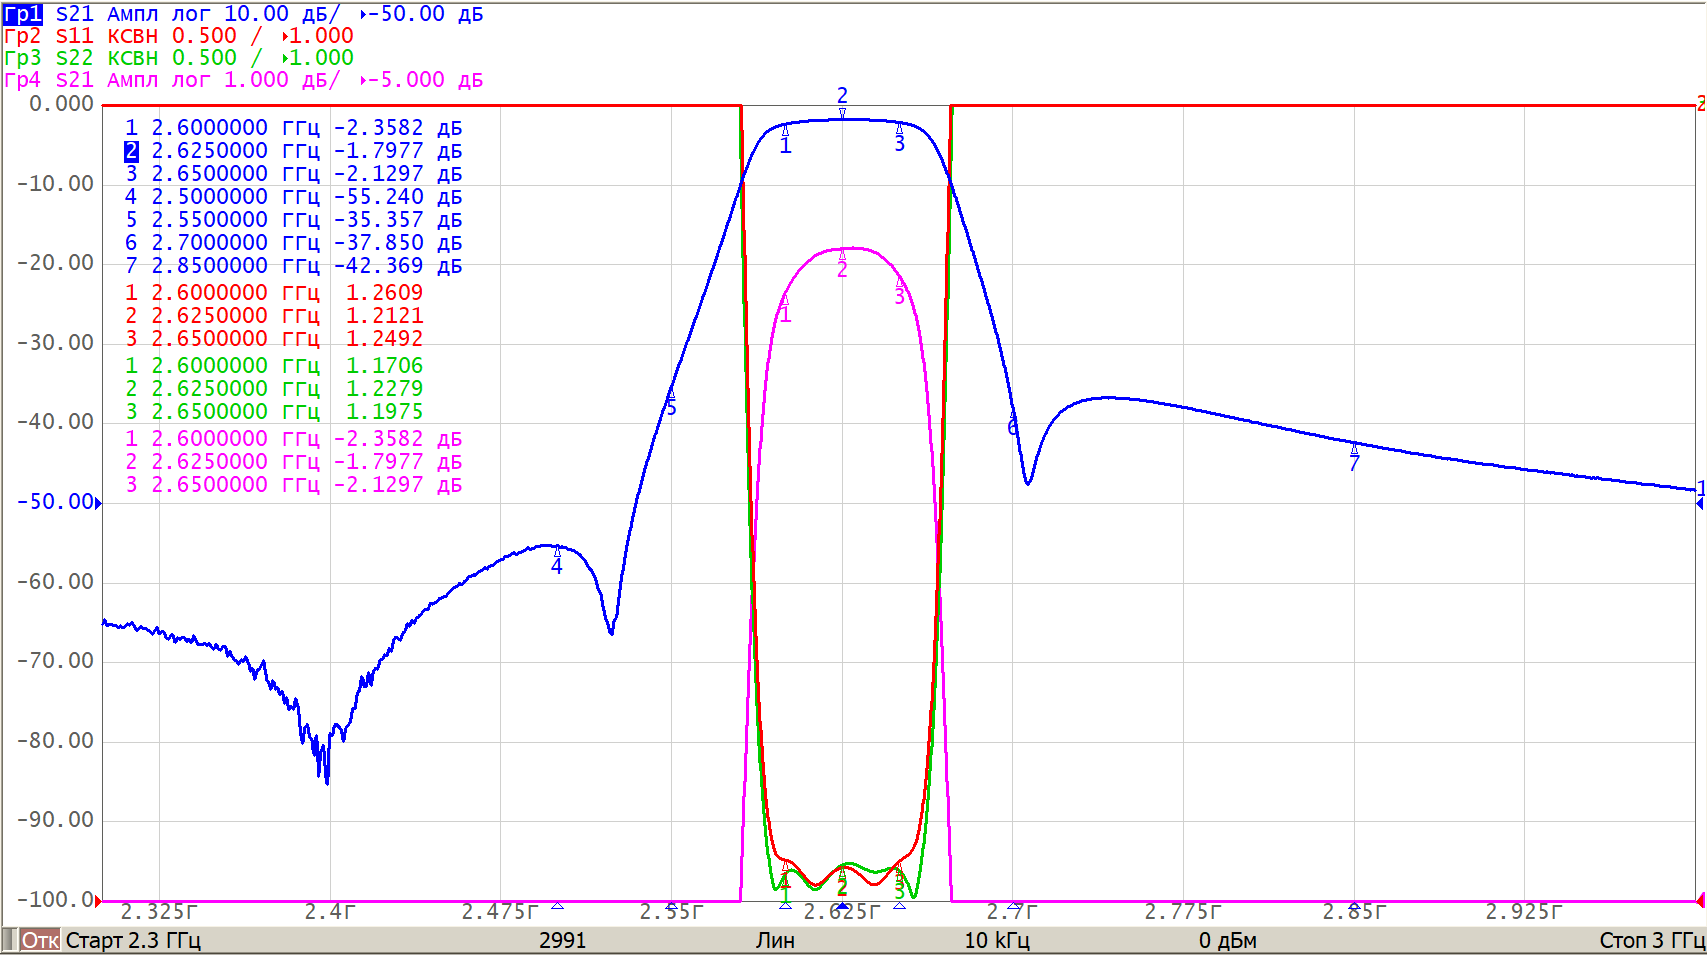The height and width of the screenshot is (955, 1707).
Task: Click the Старт 2.3 ГГц field
Action: coord(133,940)
